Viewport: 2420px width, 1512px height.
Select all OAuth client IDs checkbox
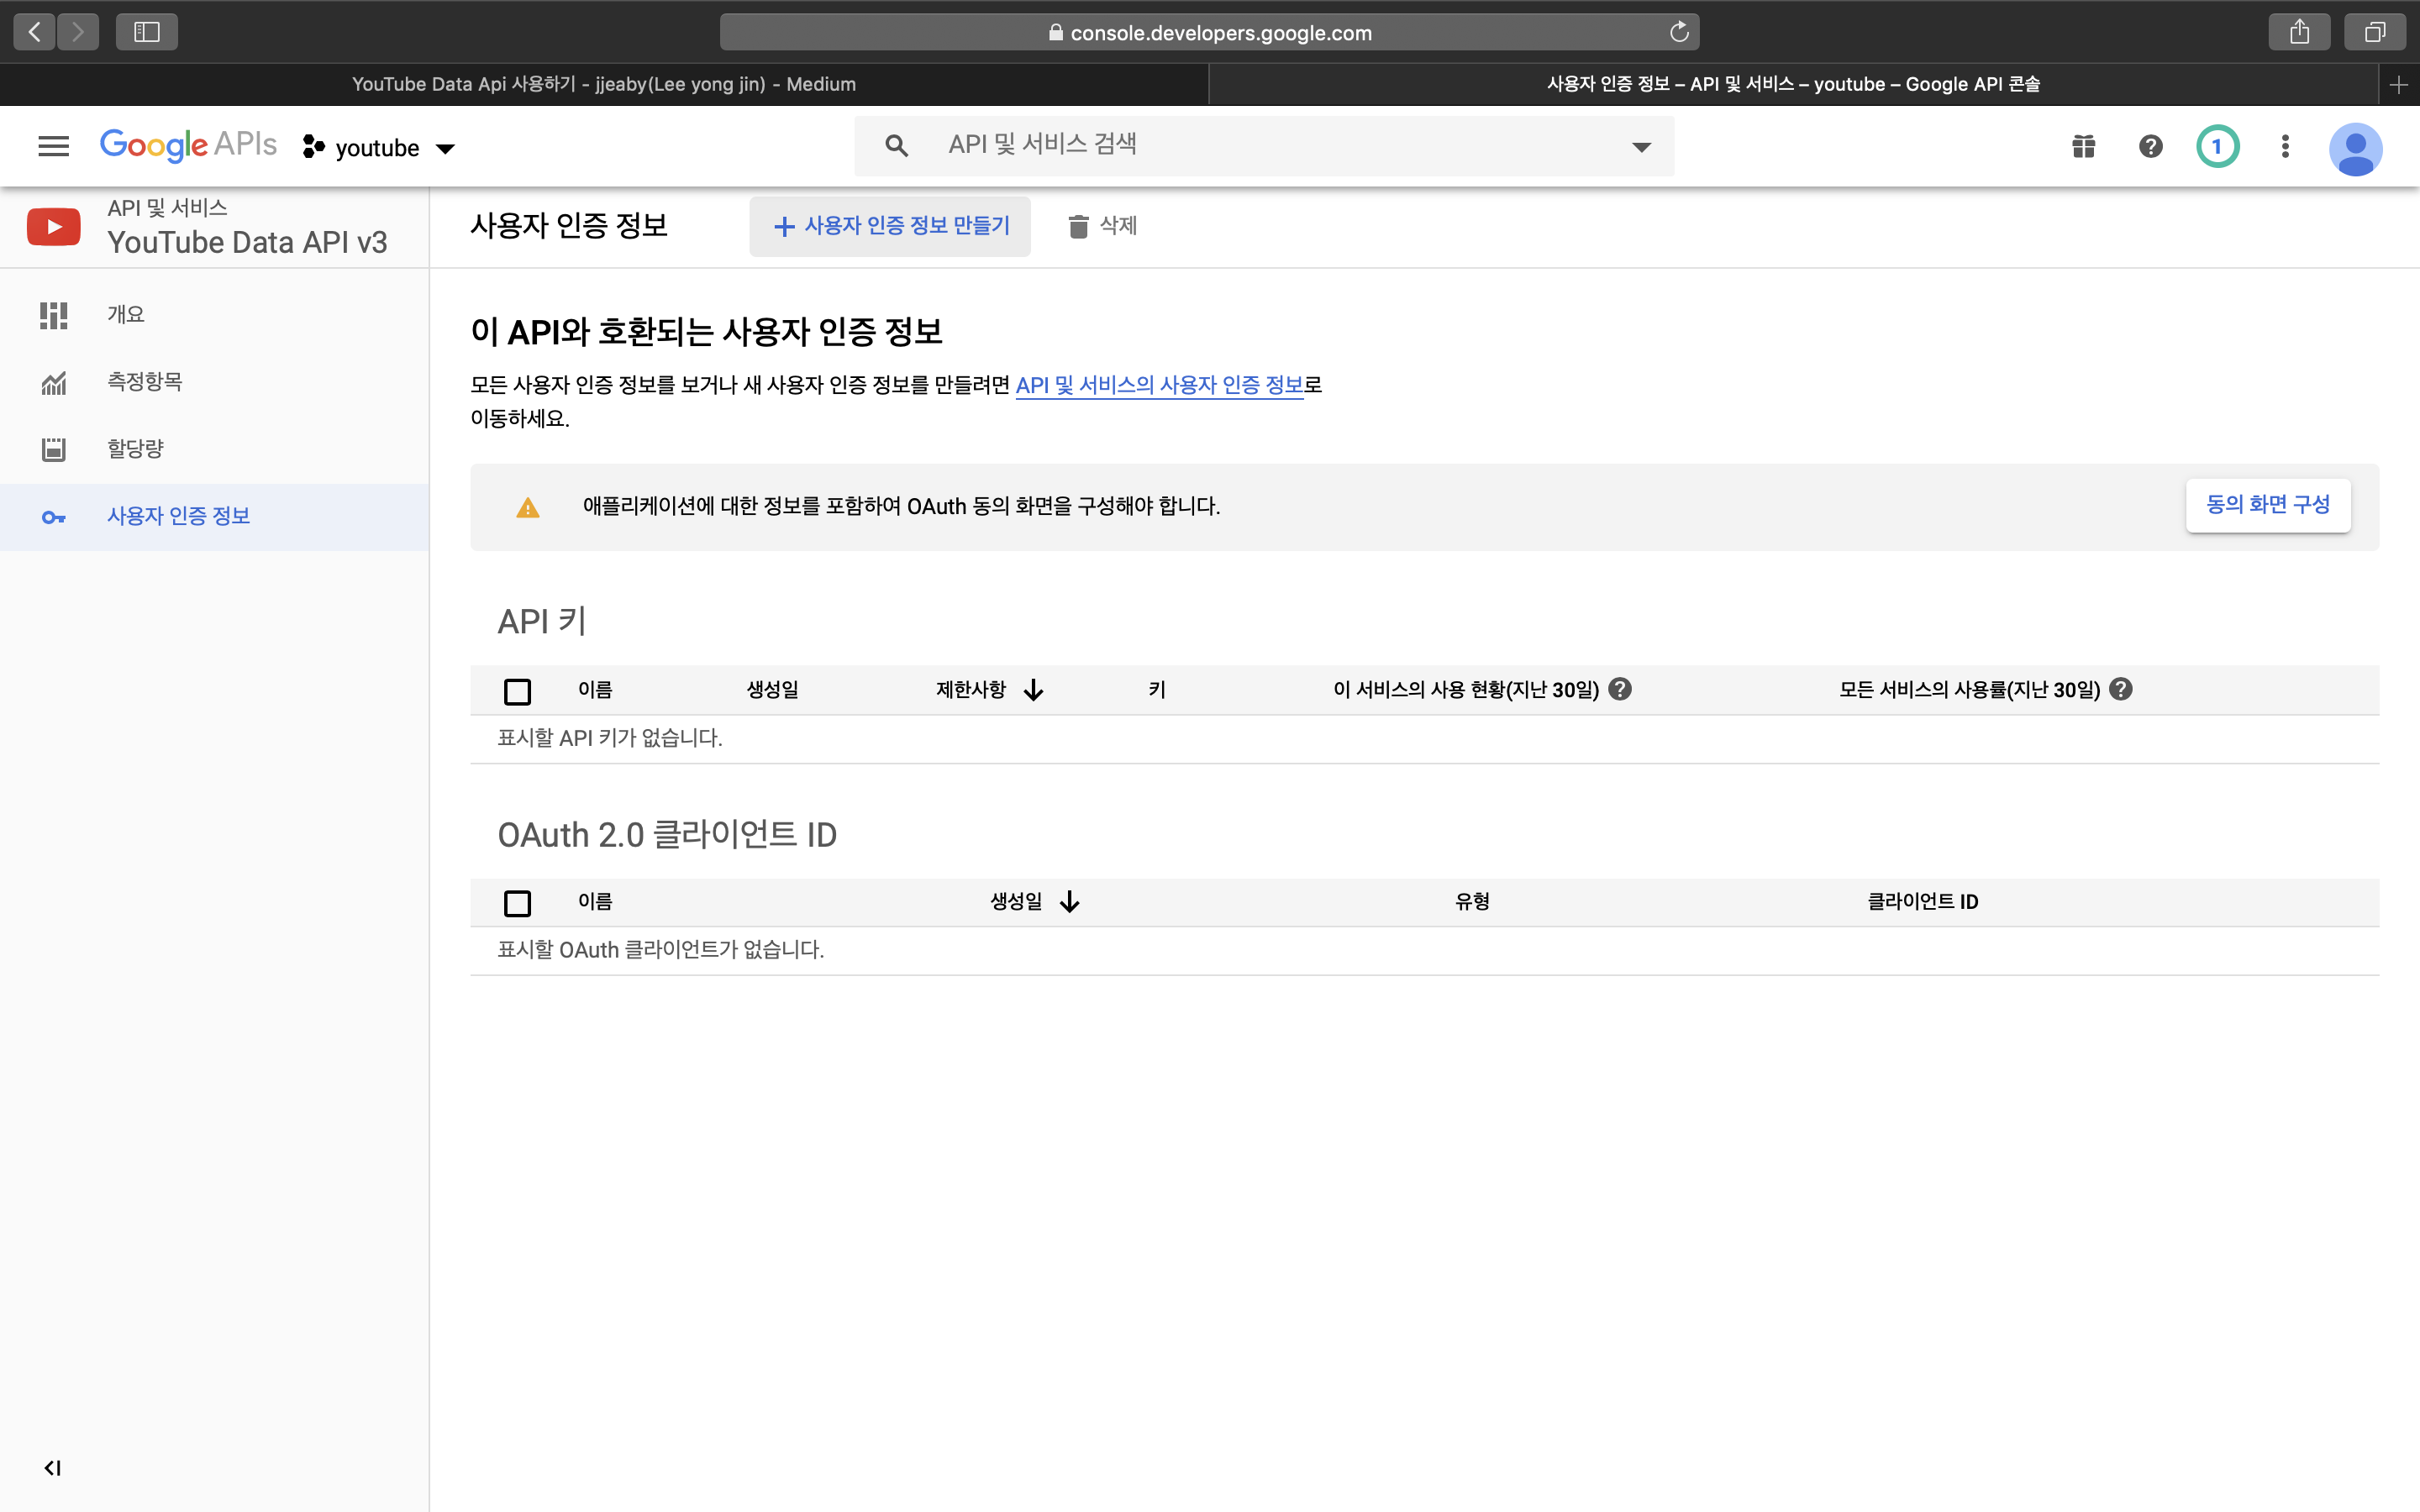[x=517, y=903]
